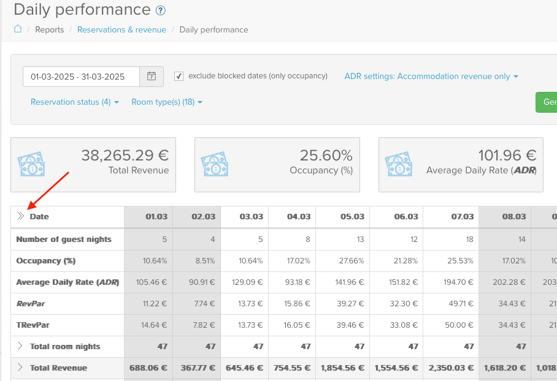Click the 101.96 € ADR value

[x=507, y=155]
